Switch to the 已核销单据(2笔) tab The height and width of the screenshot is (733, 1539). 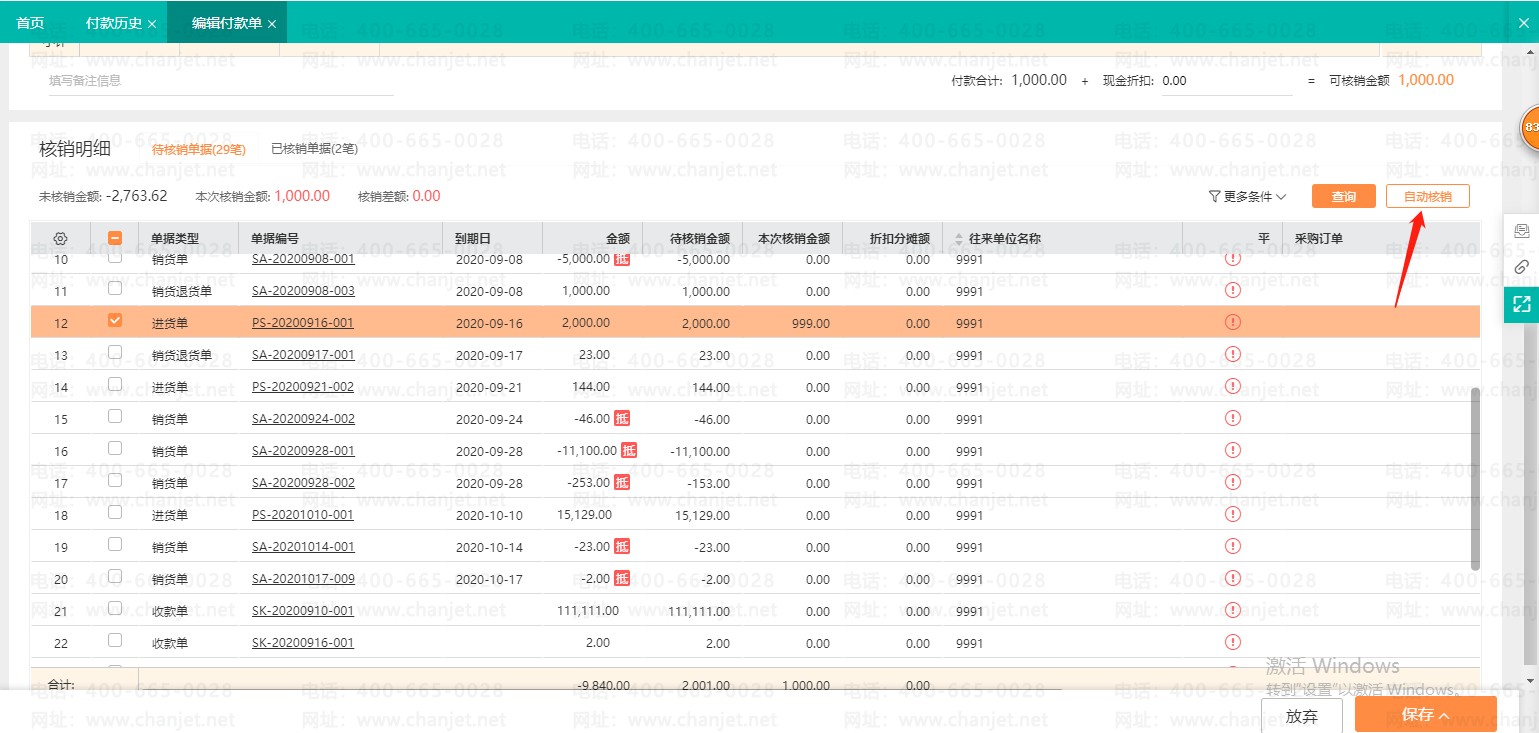coord(314,149)
